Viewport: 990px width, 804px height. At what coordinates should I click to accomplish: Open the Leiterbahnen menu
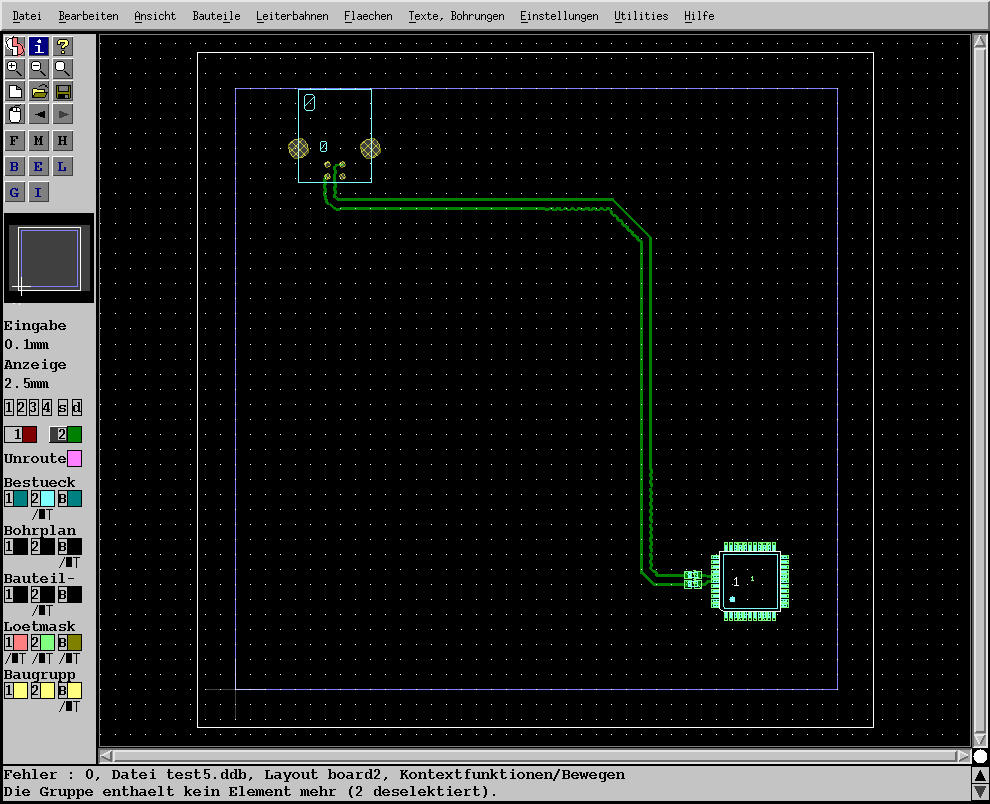click(292, 16)
